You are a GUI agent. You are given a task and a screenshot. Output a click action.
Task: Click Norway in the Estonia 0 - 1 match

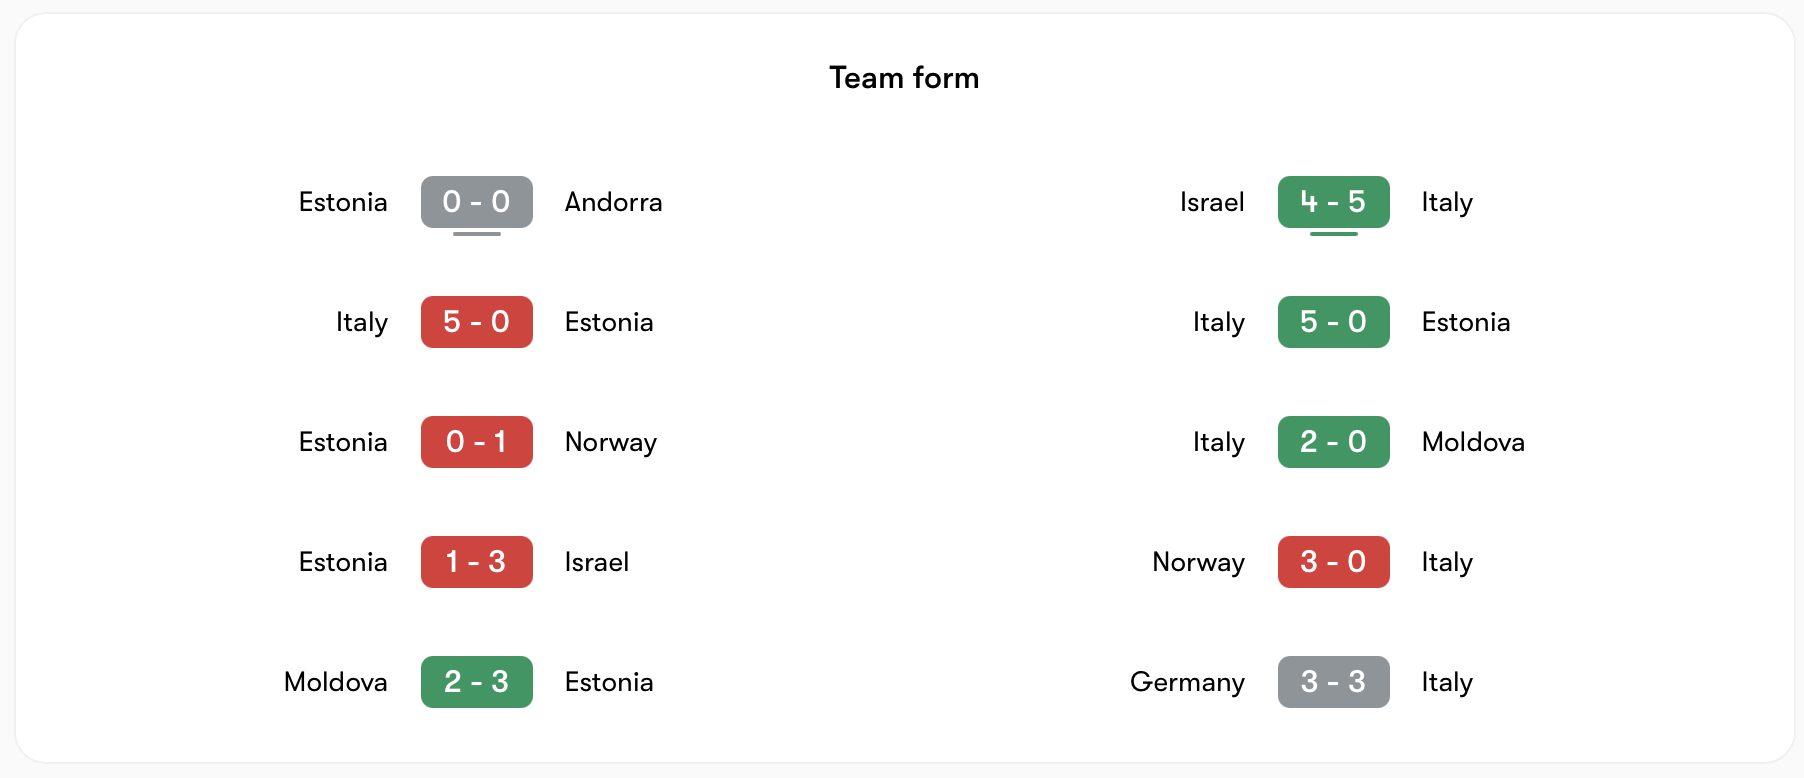610,442
